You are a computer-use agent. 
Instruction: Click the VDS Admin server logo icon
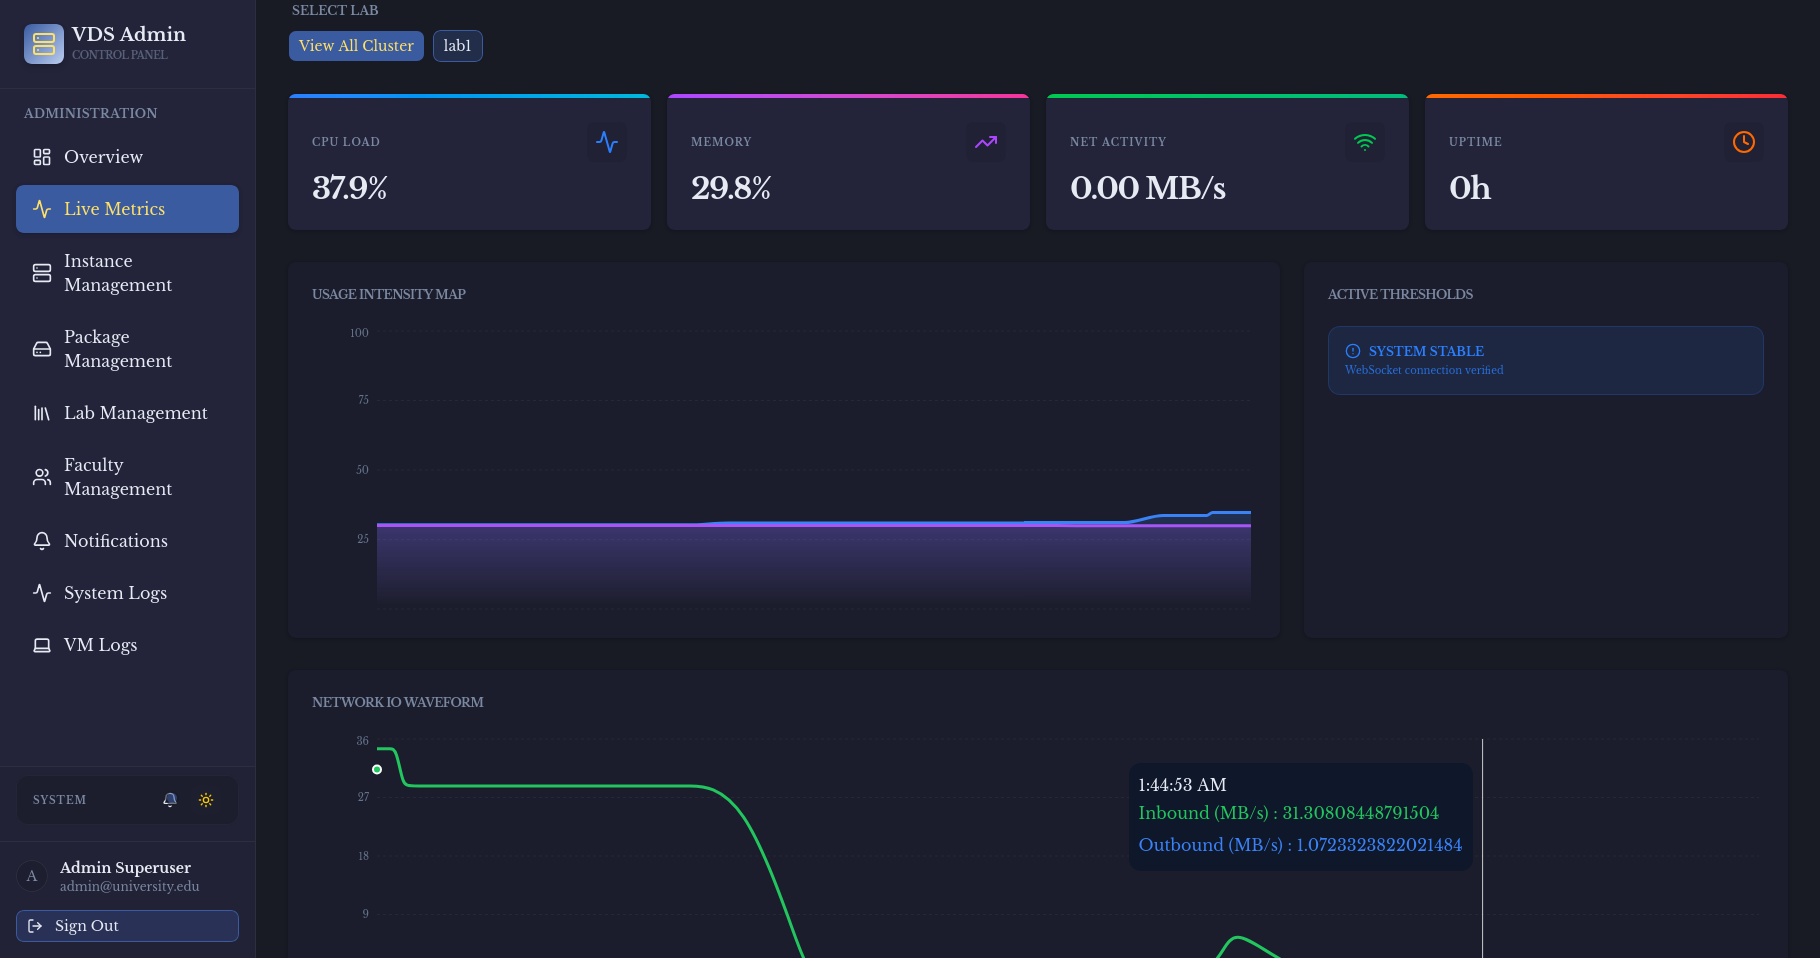44,44
